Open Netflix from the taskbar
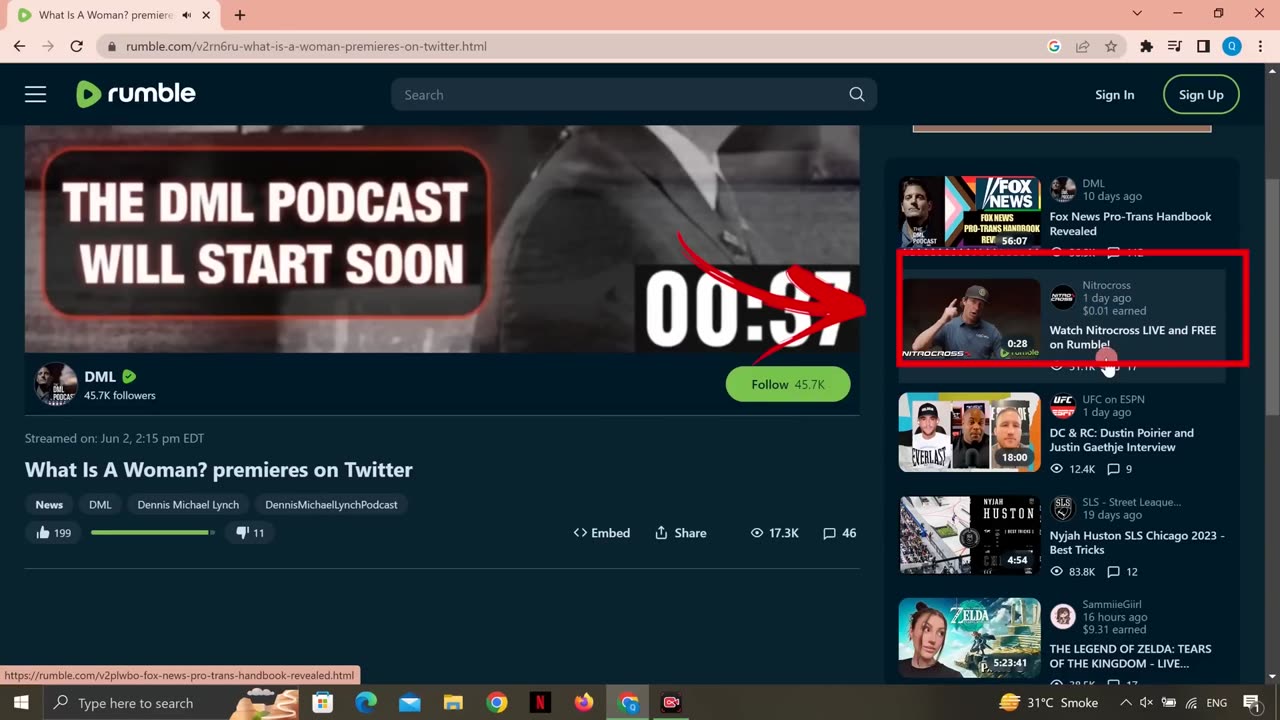Image resolution: width=1280 pixels, height=720 pixels. pyautogui.click(x=540, y=702)
